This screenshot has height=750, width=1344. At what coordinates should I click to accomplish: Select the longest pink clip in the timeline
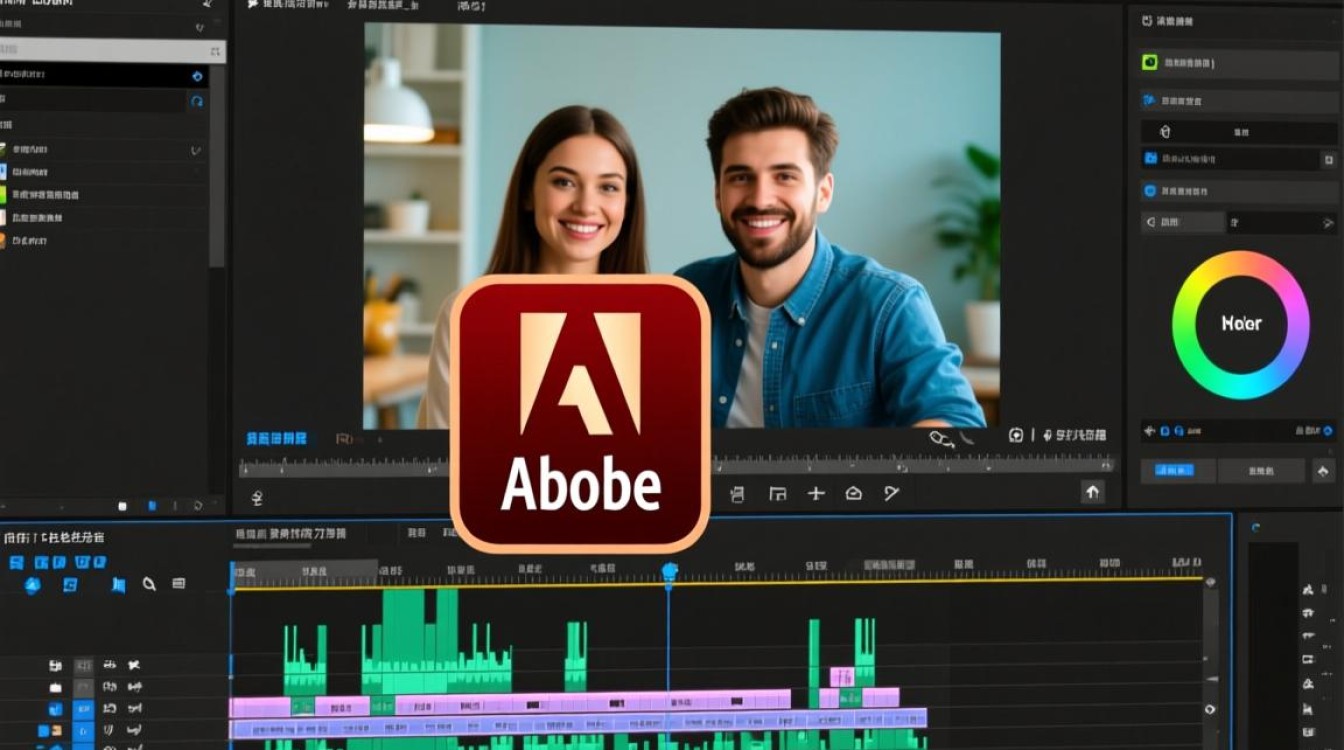click(x=592, y=702)
